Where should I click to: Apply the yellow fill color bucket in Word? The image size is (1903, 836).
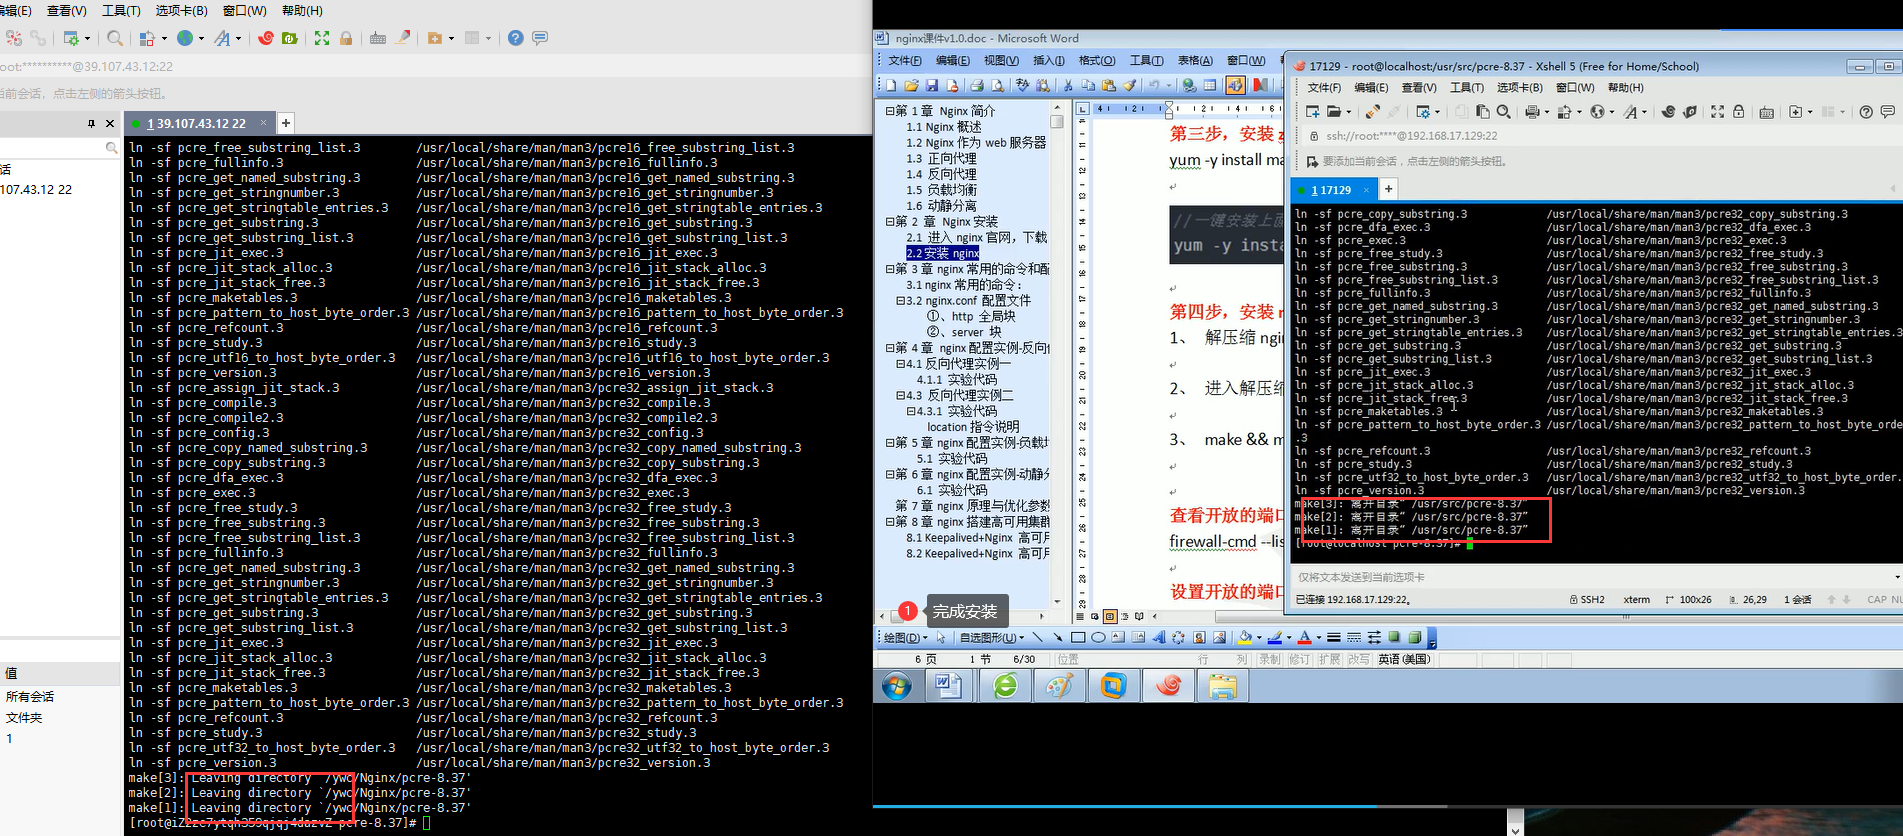[1245, 637]
